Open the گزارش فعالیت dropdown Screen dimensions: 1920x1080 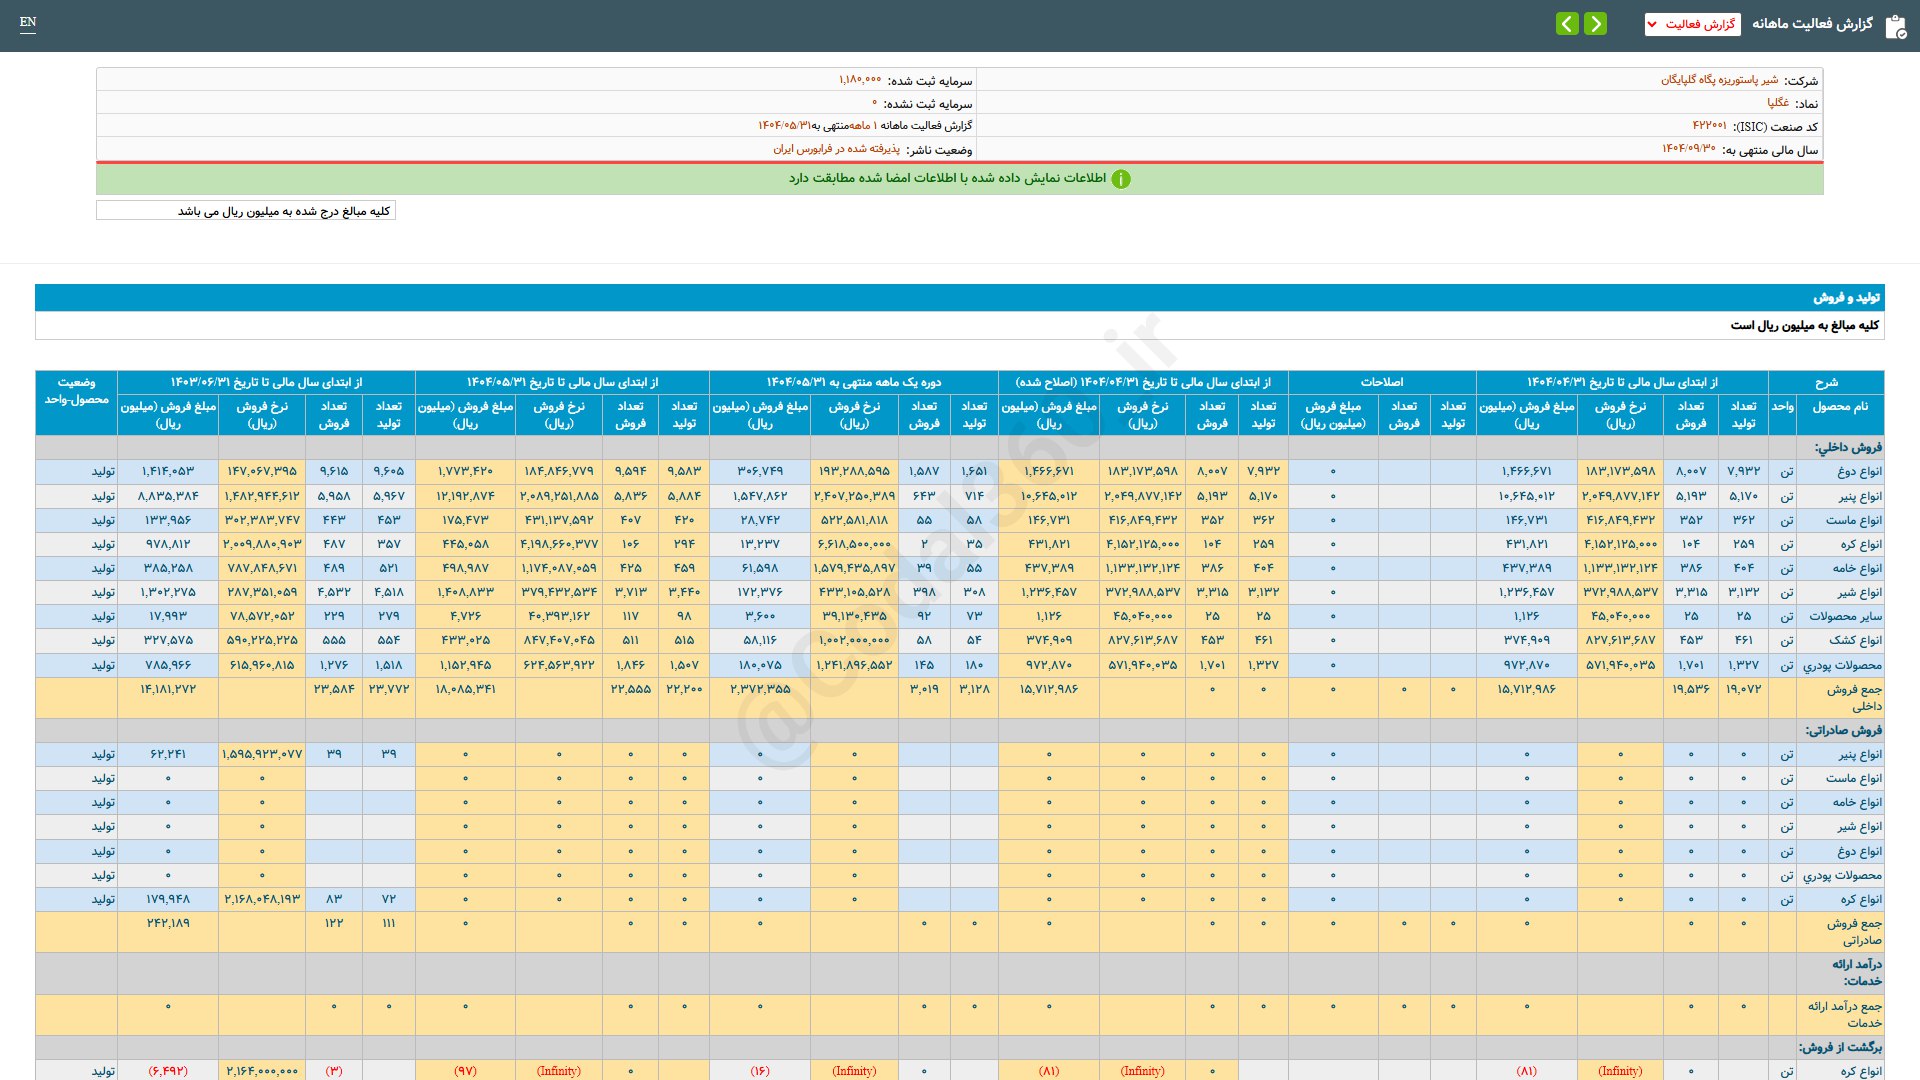coord(1692,24)
